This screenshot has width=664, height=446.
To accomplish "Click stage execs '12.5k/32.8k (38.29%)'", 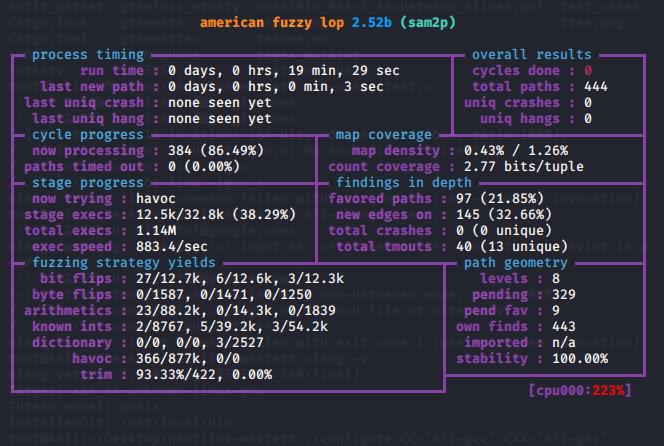I will point(216,215).
